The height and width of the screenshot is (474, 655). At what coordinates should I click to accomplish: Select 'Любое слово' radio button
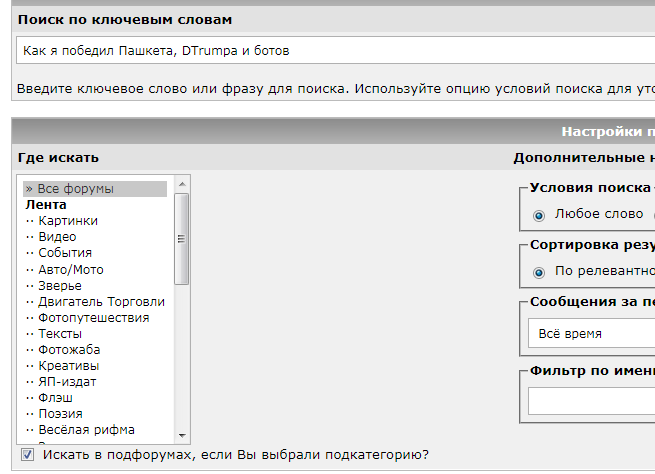[539, 215]
